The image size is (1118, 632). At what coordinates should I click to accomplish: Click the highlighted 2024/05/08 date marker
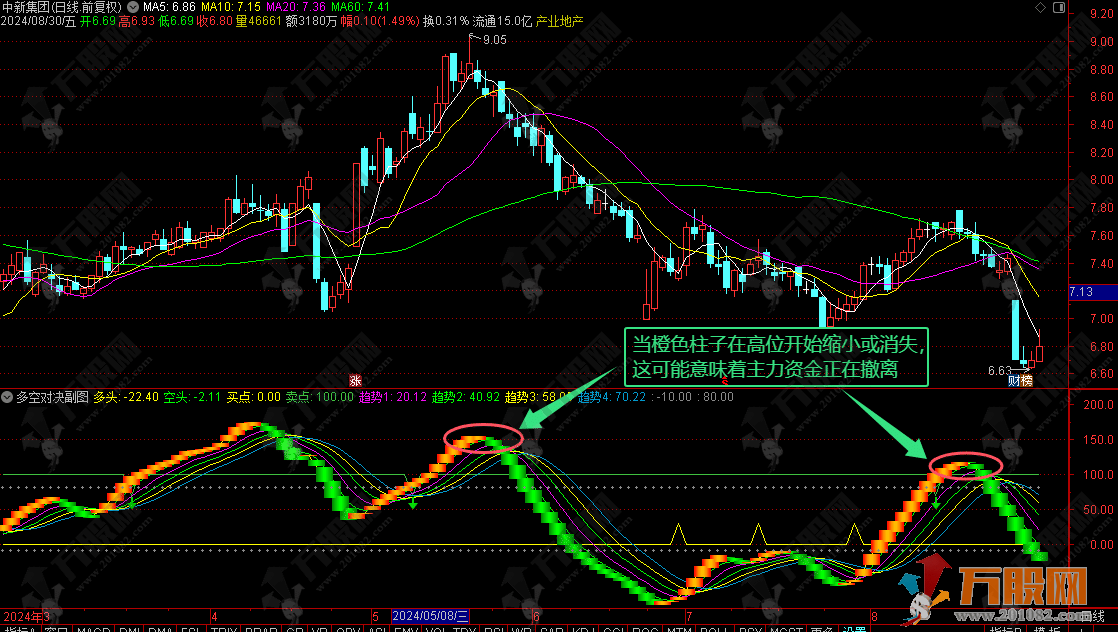click(x=431, y=616)
